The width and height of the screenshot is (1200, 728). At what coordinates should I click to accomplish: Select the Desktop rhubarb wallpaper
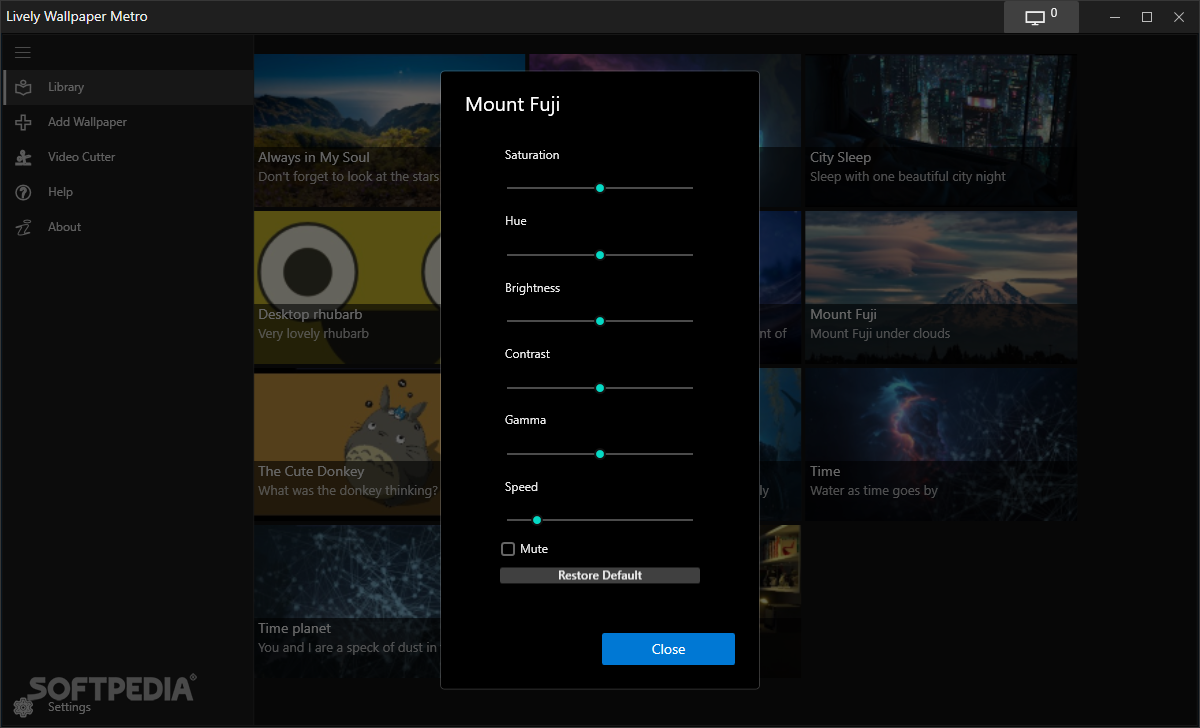(347, 288)
